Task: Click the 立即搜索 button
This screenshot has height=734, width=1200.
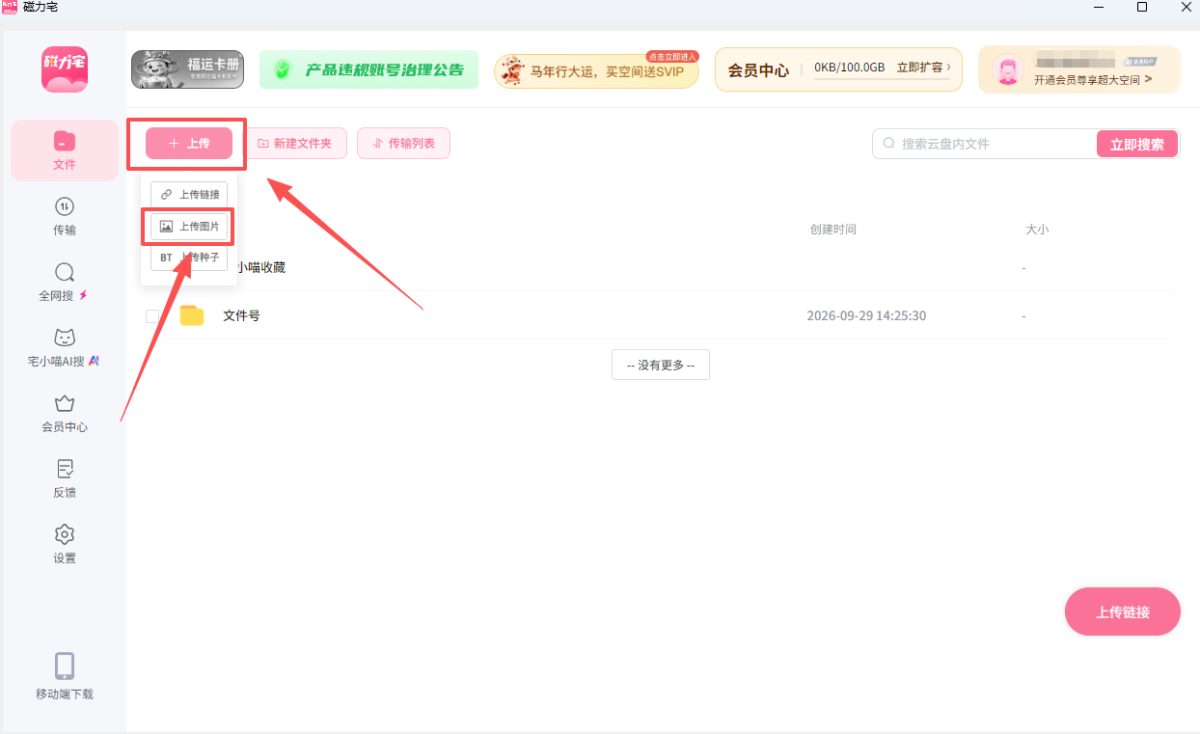Action: (x=1137, y=144)
